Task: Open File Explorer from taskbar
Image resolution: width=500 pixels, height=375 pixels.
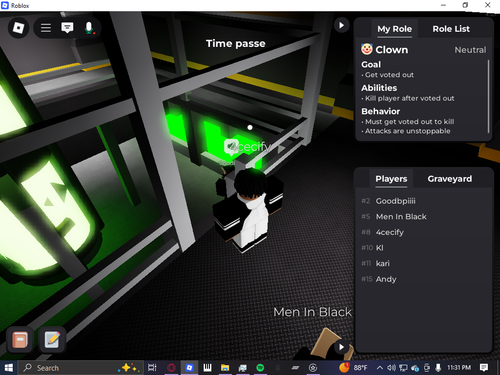Action: pos(225,368)
